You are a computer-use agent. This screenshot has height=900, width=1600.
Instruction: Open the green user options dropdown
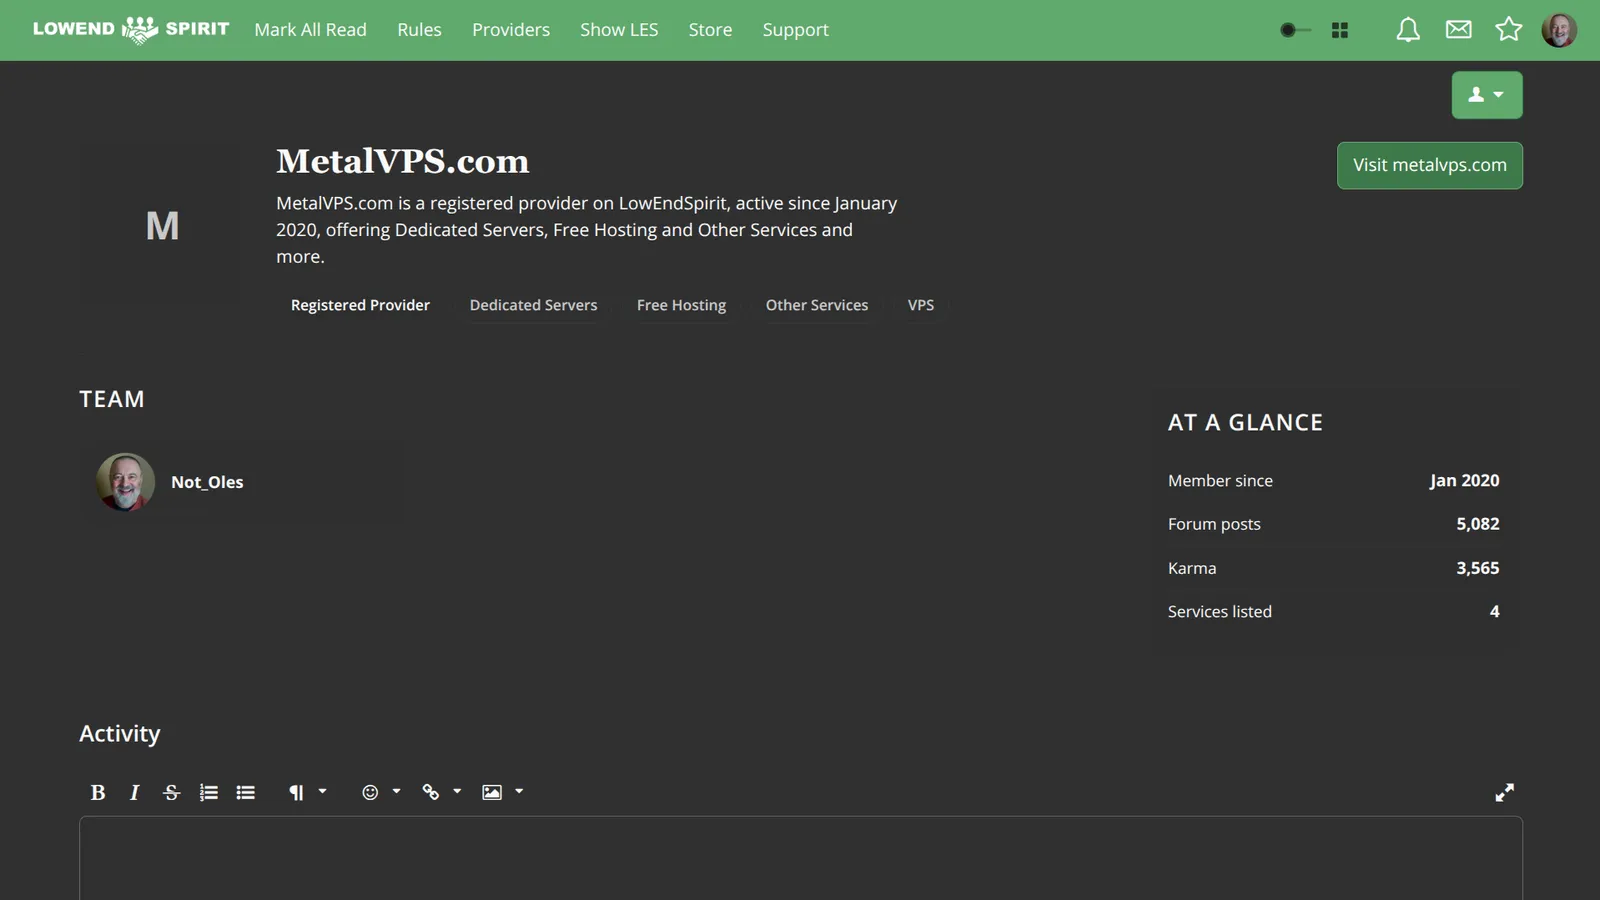click(x=1487, y=95)
